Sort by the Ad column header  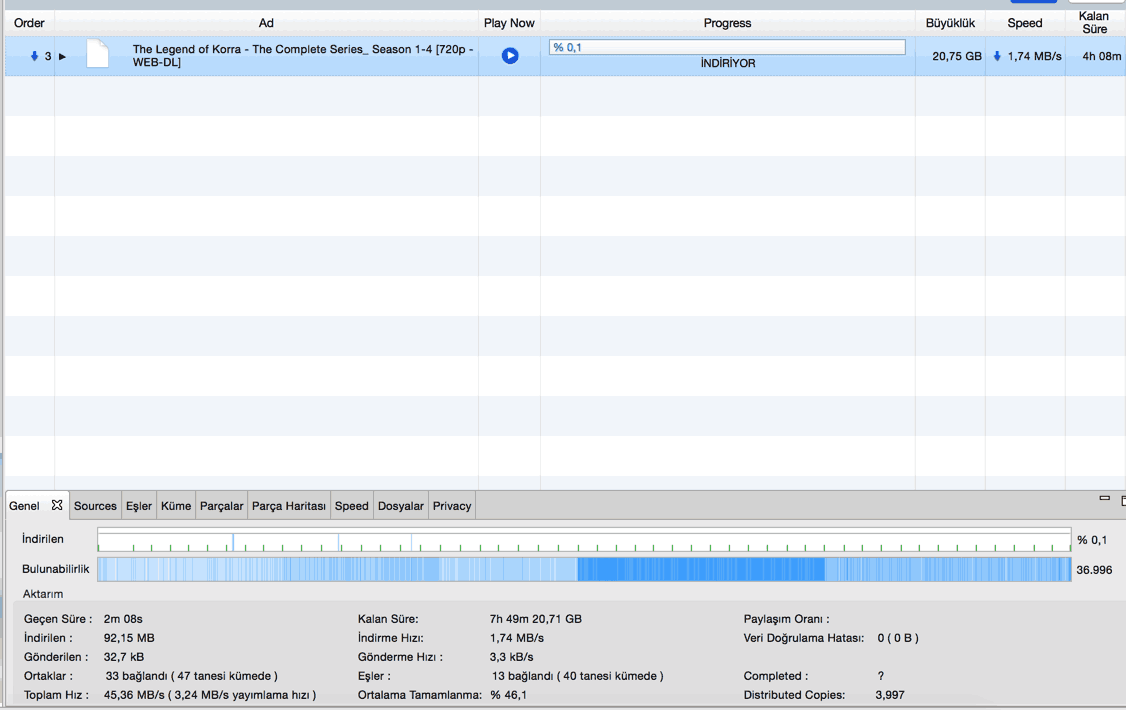click(266, 23)
